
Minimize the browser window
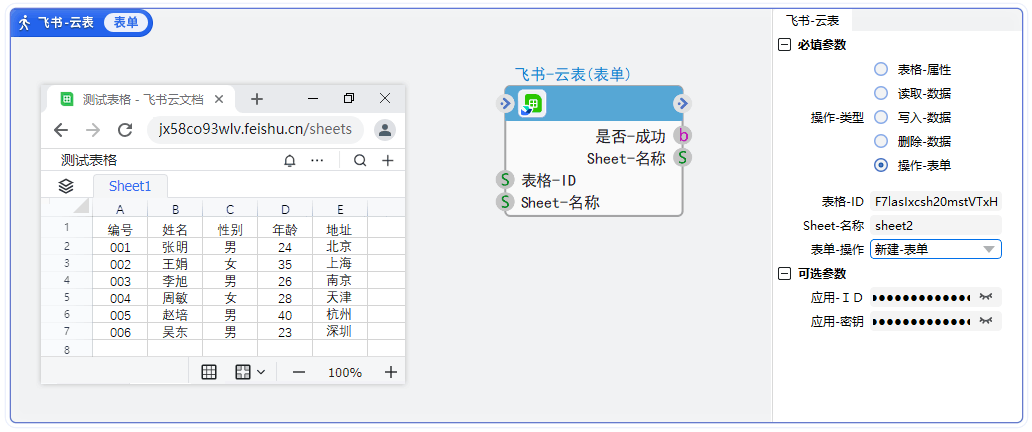[x=313, y=99]
